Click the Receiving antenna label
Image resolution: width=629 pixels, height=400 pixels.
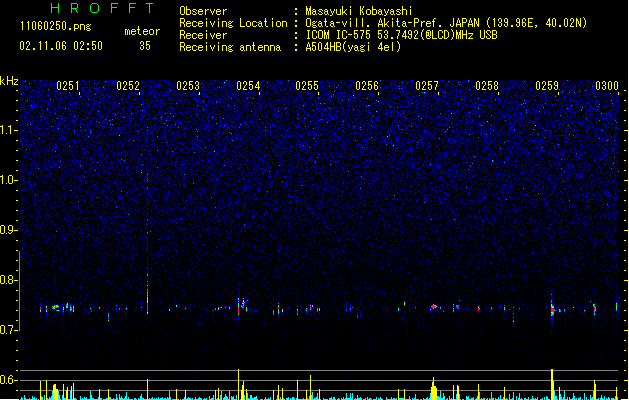[230, 47]
